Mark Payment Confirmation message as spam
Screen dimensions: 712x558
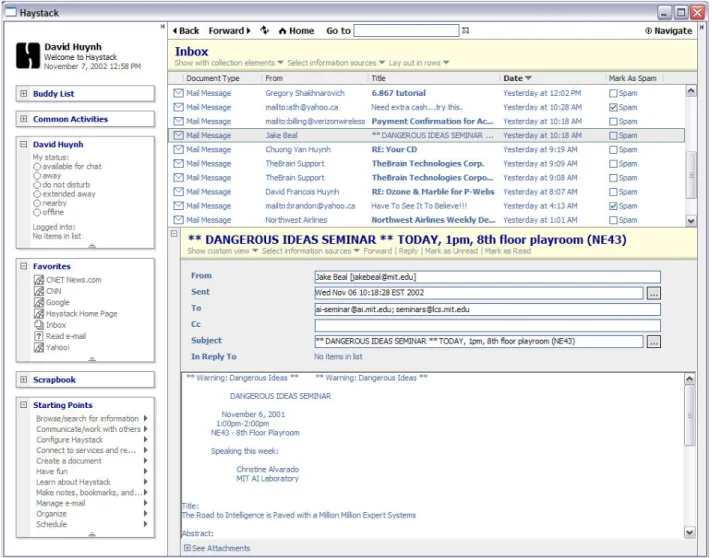click(x=613, y=122)
